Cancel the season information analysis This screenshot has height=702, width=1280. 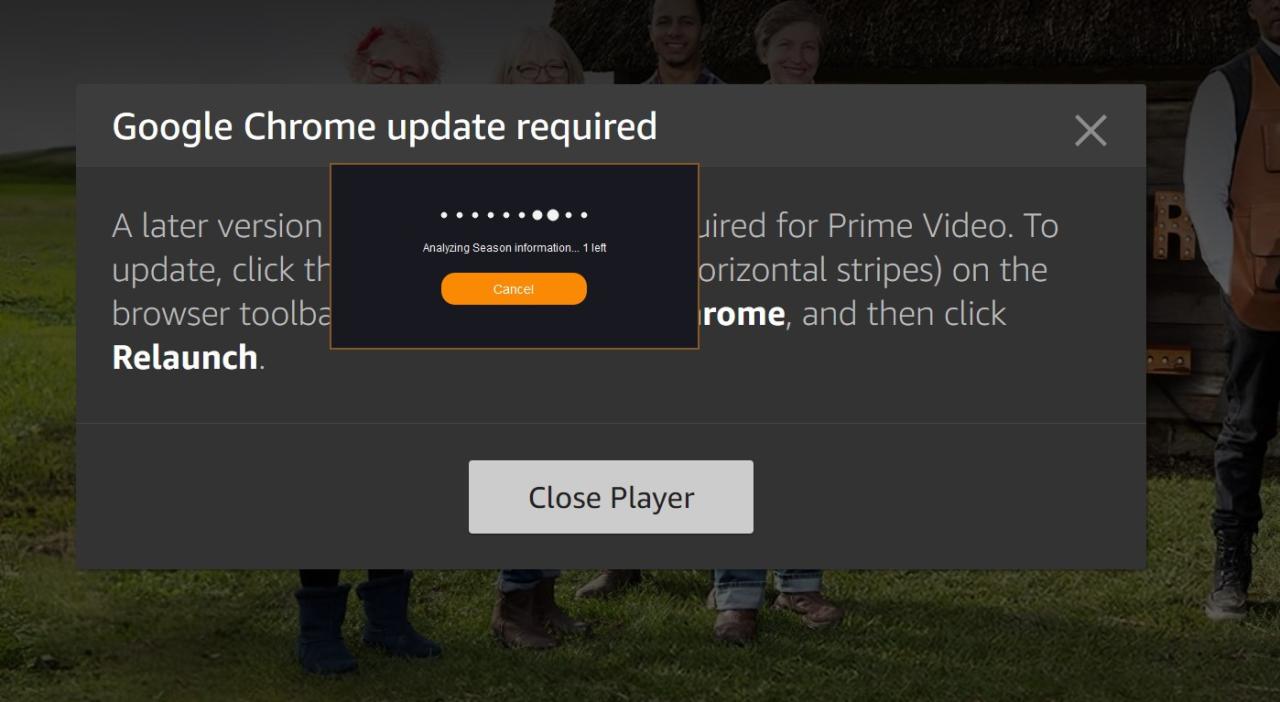tap(514, 289)
